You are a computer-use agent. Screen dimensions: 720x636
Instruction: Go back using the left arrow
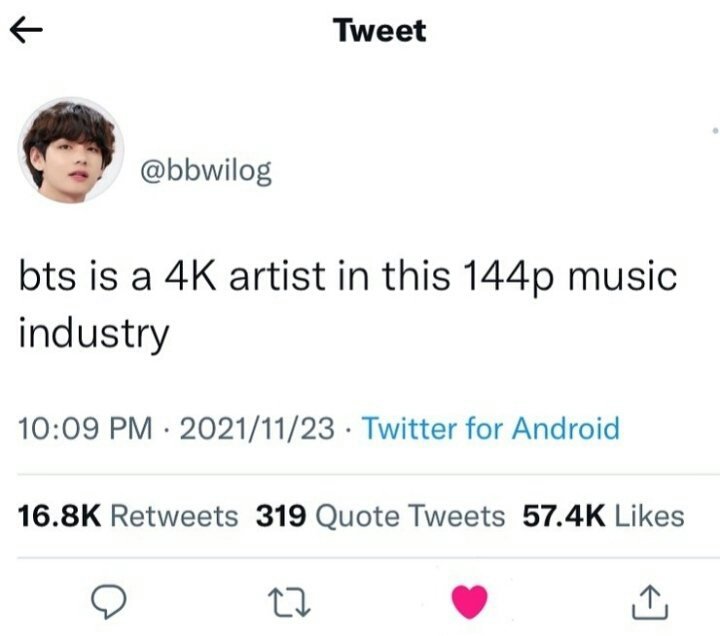click(26, 30)
